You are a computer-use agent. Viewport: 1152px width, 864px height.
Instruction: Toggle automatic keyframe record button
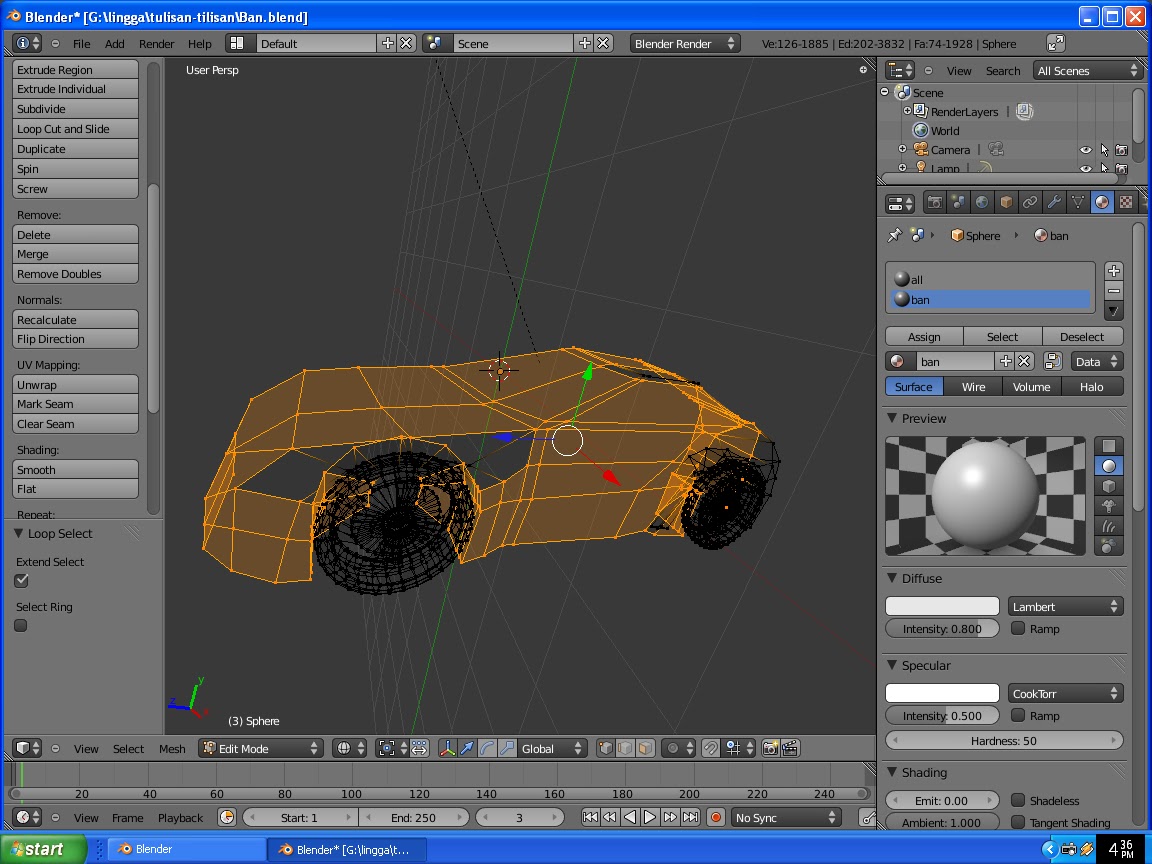(x=716, y=818)
